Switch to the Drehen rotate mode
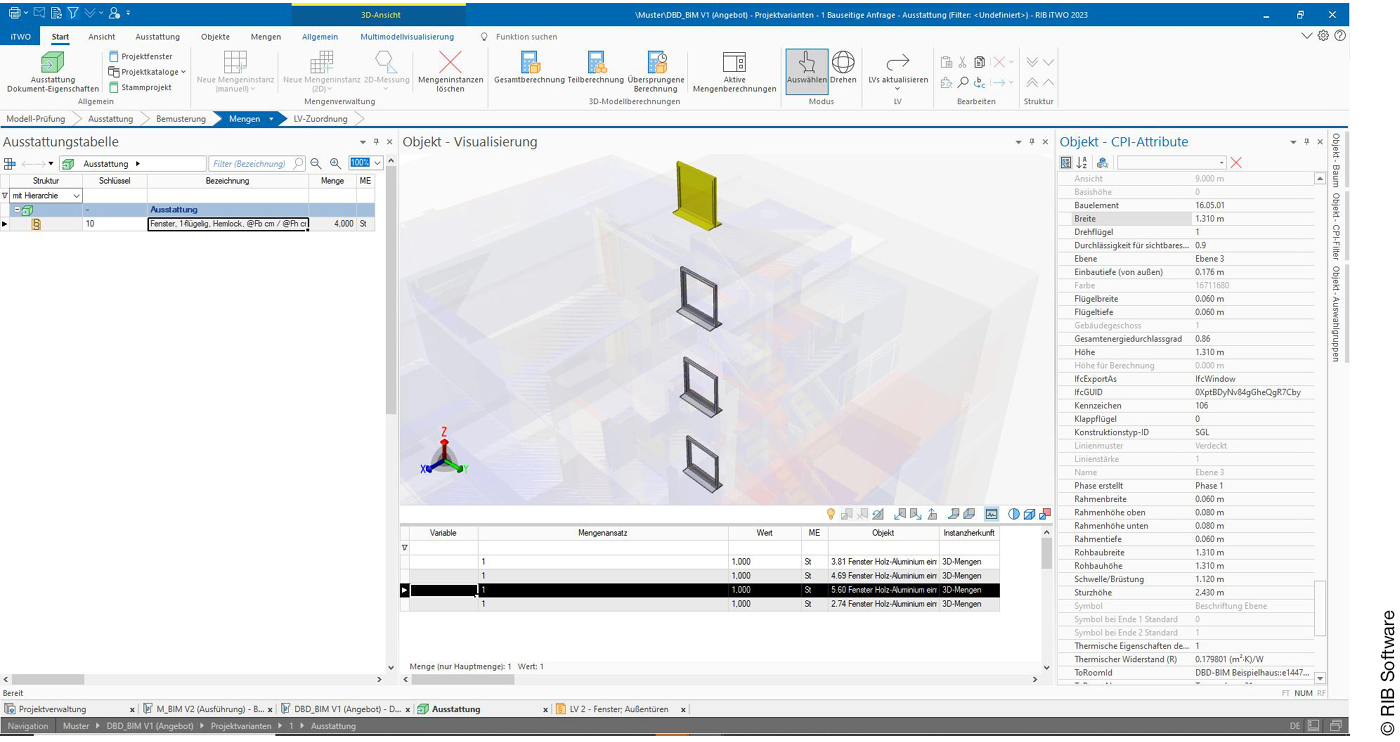 click(843, 68)
